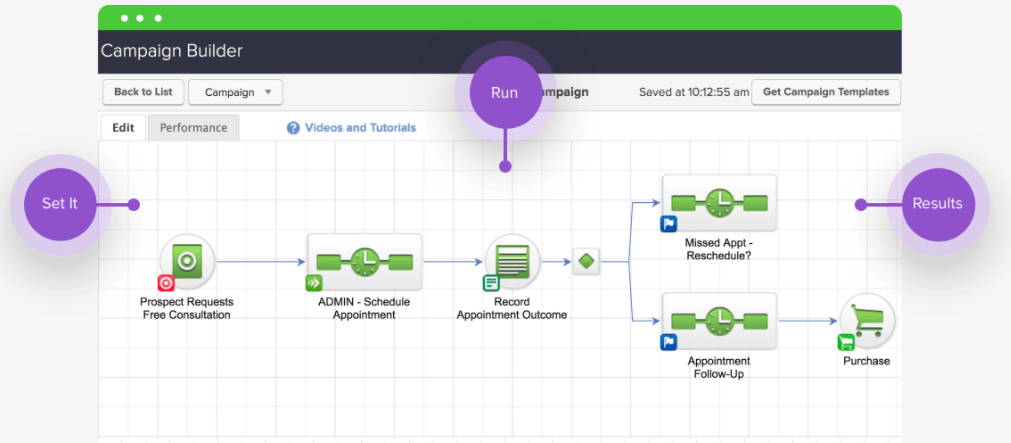
Task: Open the Videos and Tutorials link
Action: (x=360, y=128)
